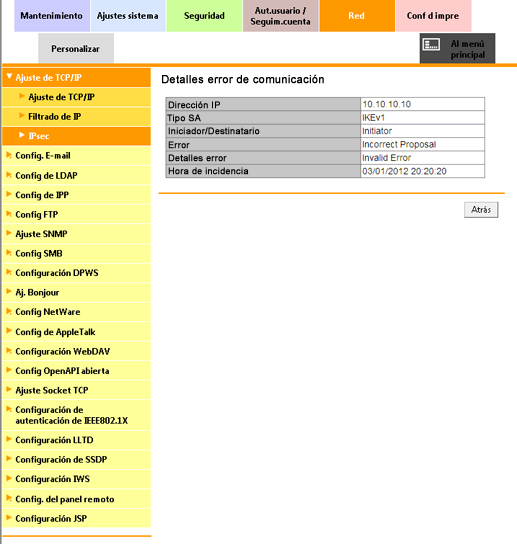Click the arrow beside Aj. Bonjour
517x544 pixels.
(9, 291)
